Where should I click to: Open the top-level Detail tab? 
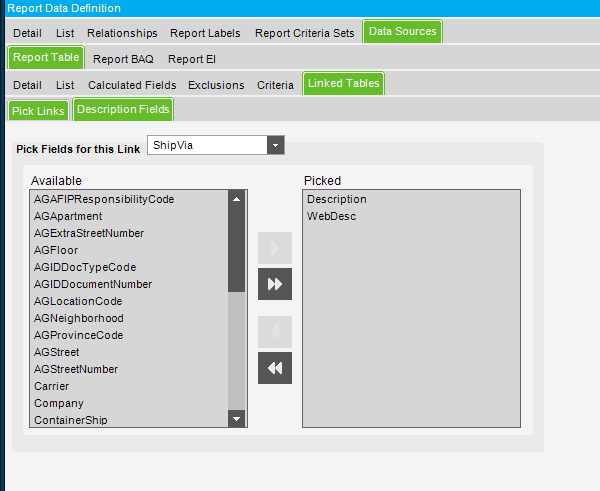pyautogui.click(x=27, y=33)
